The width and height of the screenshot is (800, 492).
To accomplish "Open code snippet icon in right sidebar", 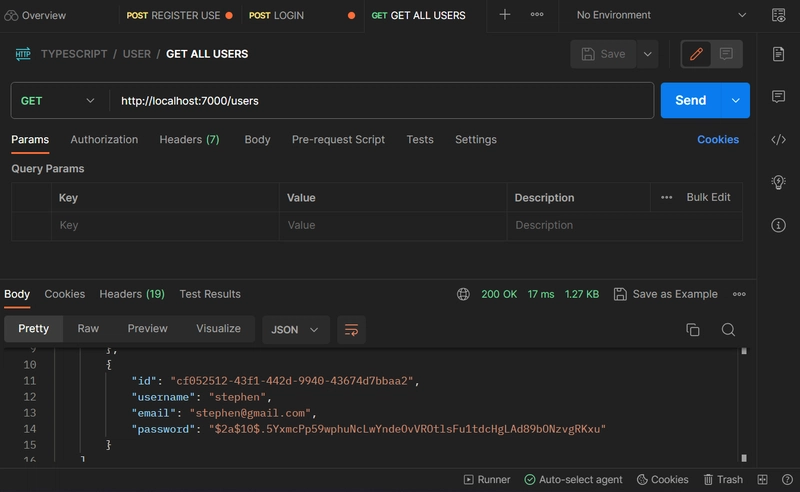I will coord(778,139).
